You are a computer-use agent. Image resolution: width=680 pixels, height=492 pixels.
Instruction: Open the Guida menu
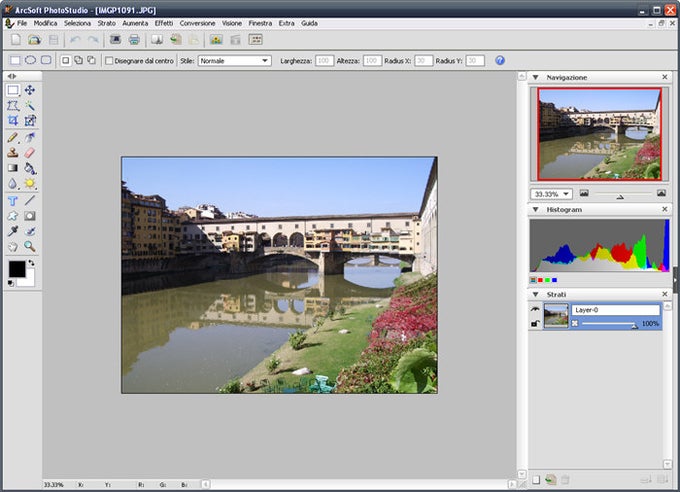click(x=309, y=23)
